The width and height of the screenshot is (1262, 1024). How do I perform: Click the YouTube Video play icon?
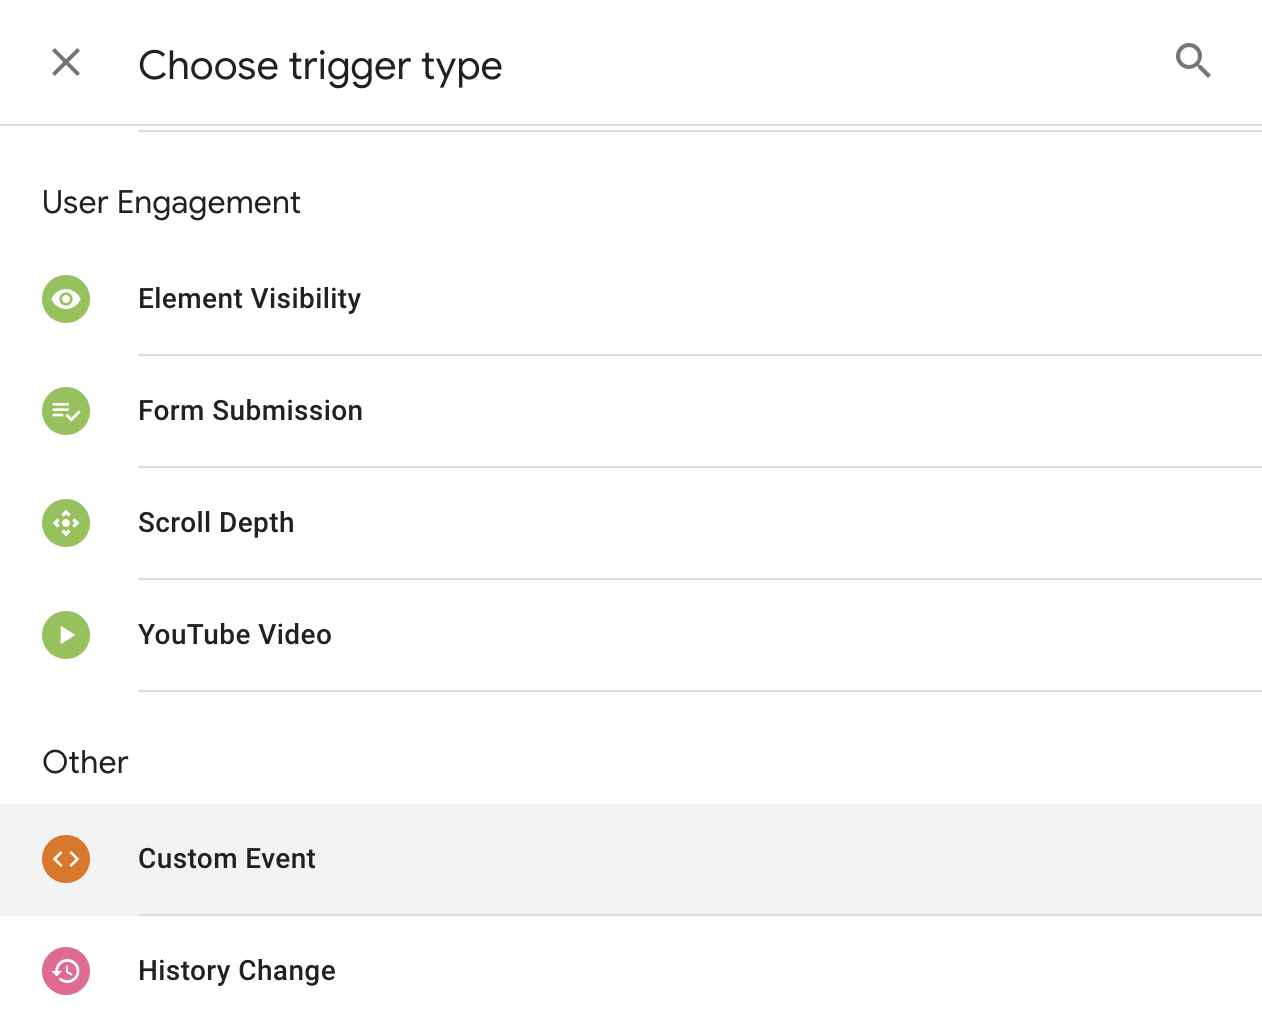click(x=66, y=635)
